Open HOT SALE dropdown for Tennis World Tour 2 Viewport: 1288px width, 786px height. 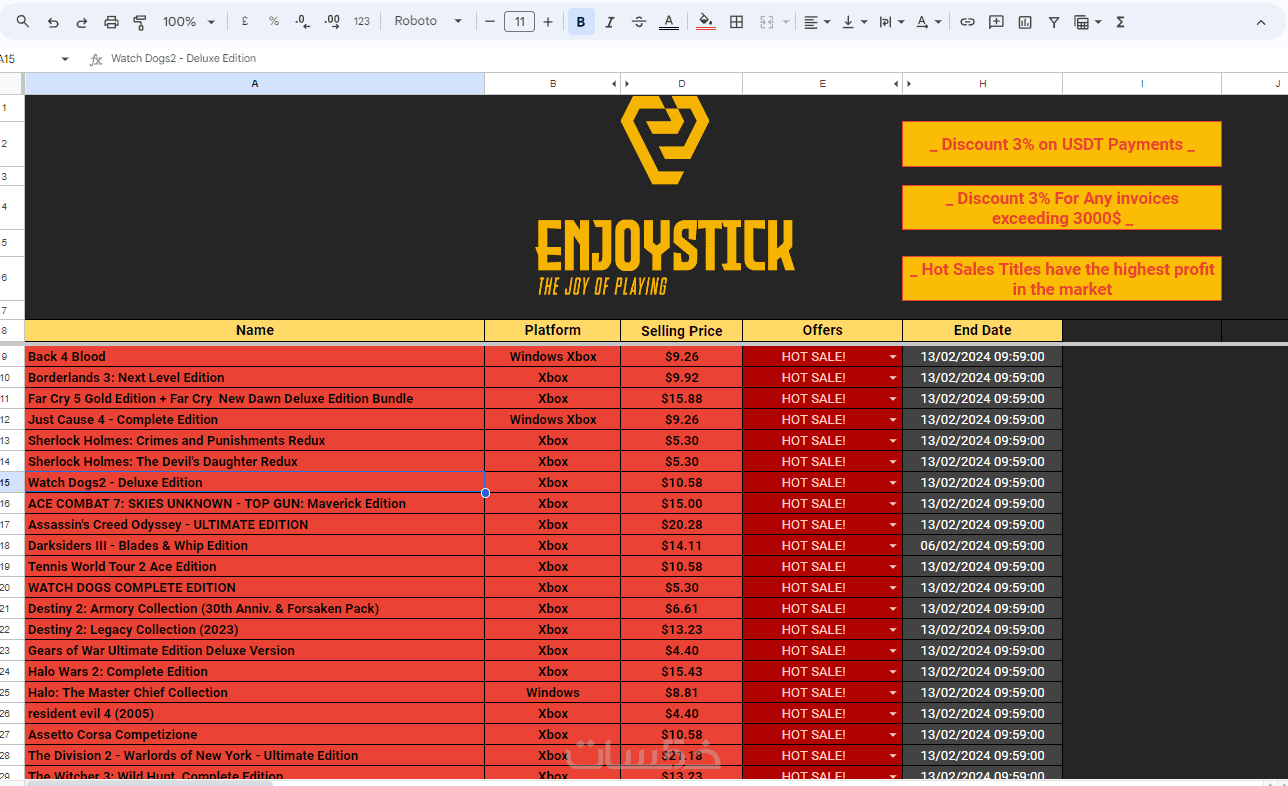893,567
